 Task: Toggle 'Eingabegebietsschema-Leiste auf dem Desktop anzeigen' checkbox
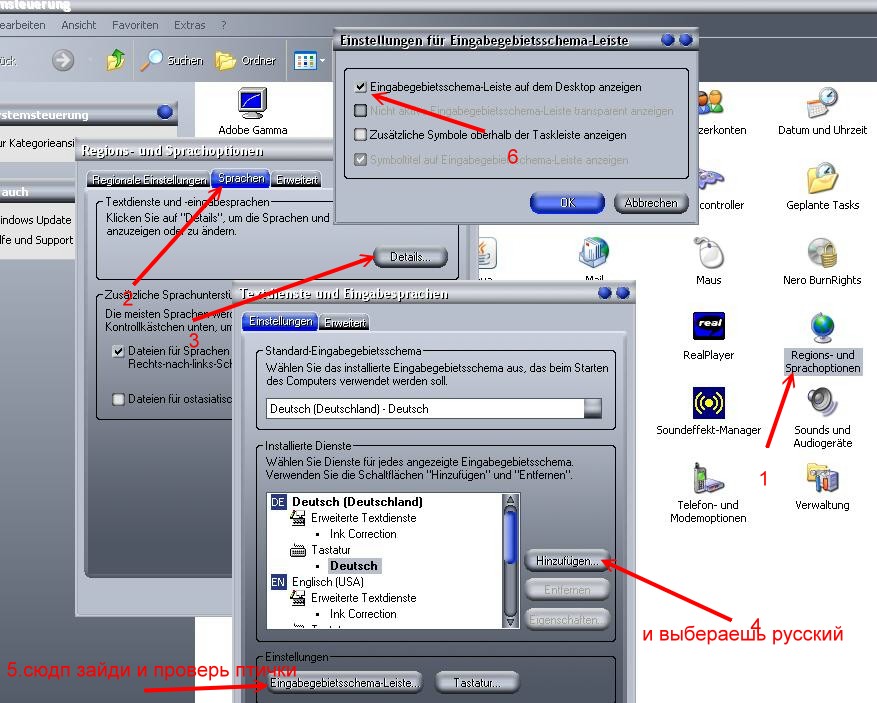coord(361,87)
